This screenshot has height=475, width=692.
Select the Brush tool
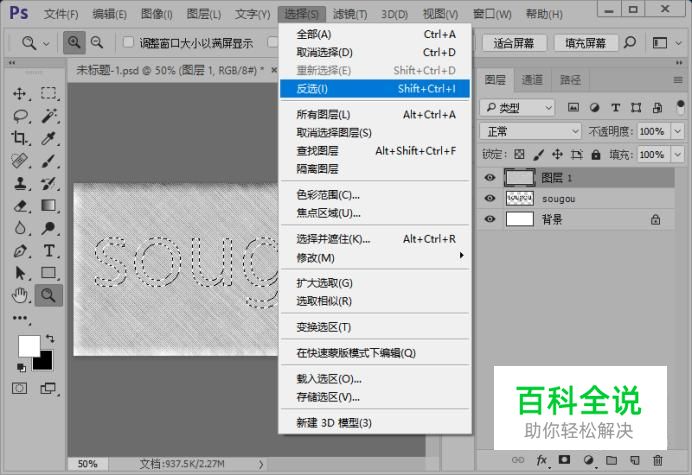coord(49,161)
